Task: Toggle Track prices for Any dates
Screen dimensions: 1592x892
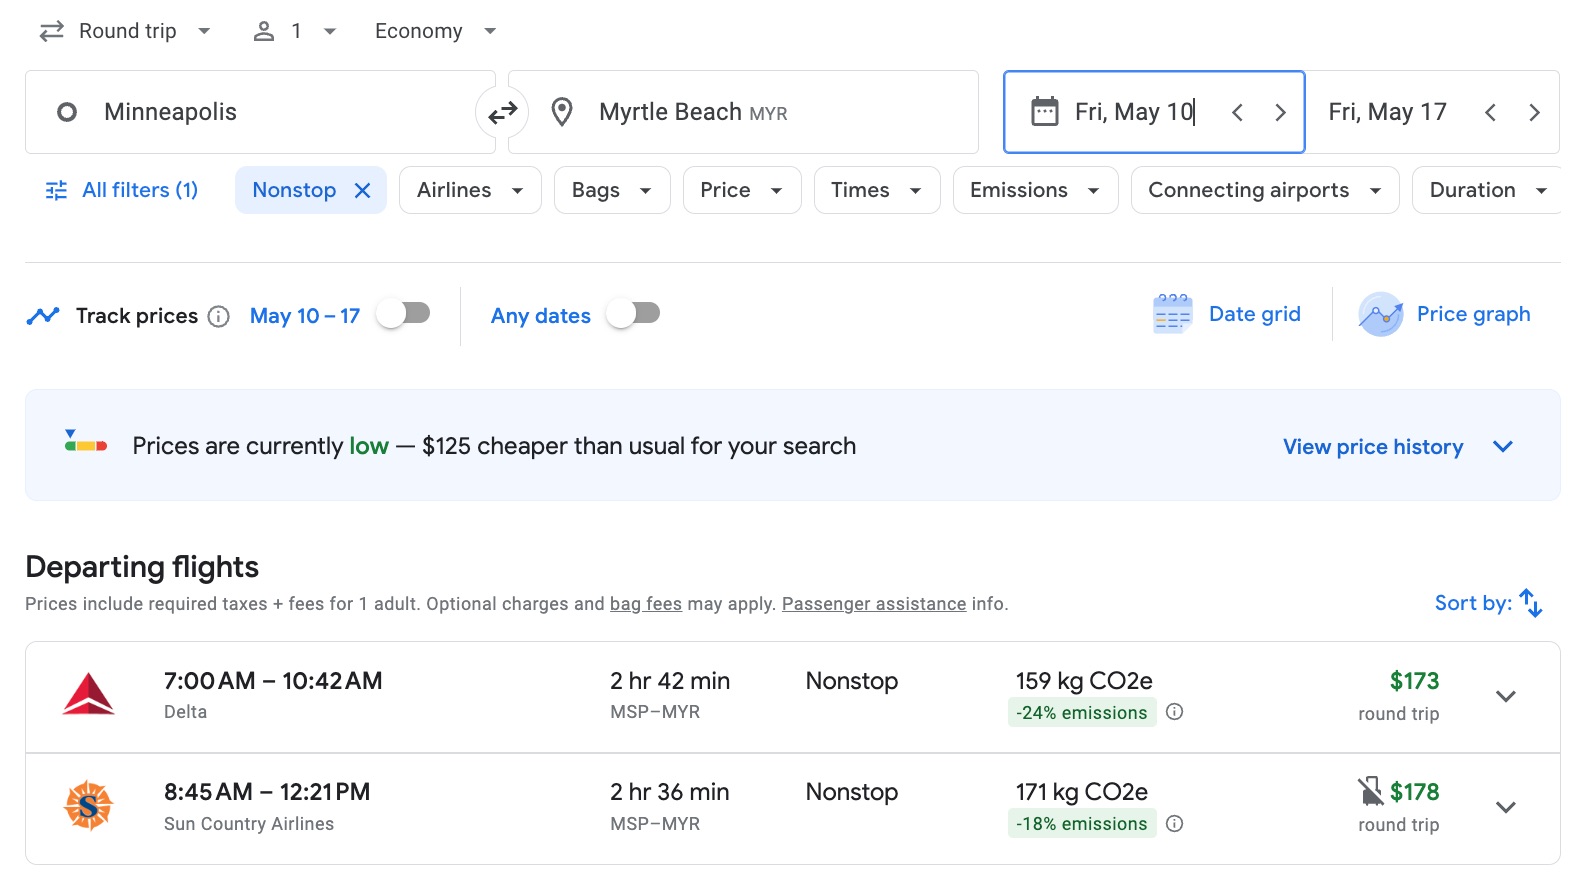Action: (634, 314)
